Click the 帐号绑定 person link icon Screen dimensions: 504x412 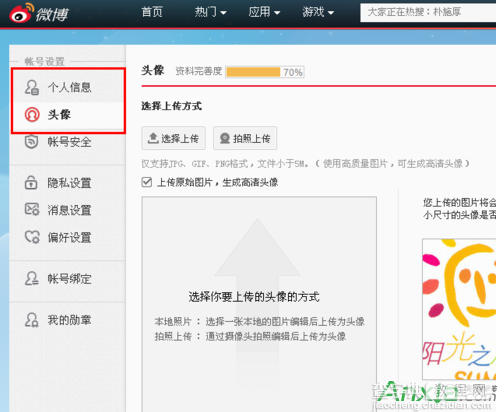[32, 278]
